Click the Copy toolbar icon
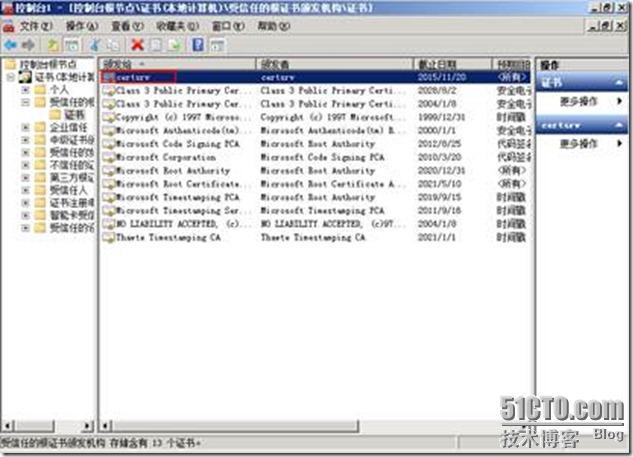The width and height of the screenshot is (633, 457). pyautogui.click(x=113, y=45)
